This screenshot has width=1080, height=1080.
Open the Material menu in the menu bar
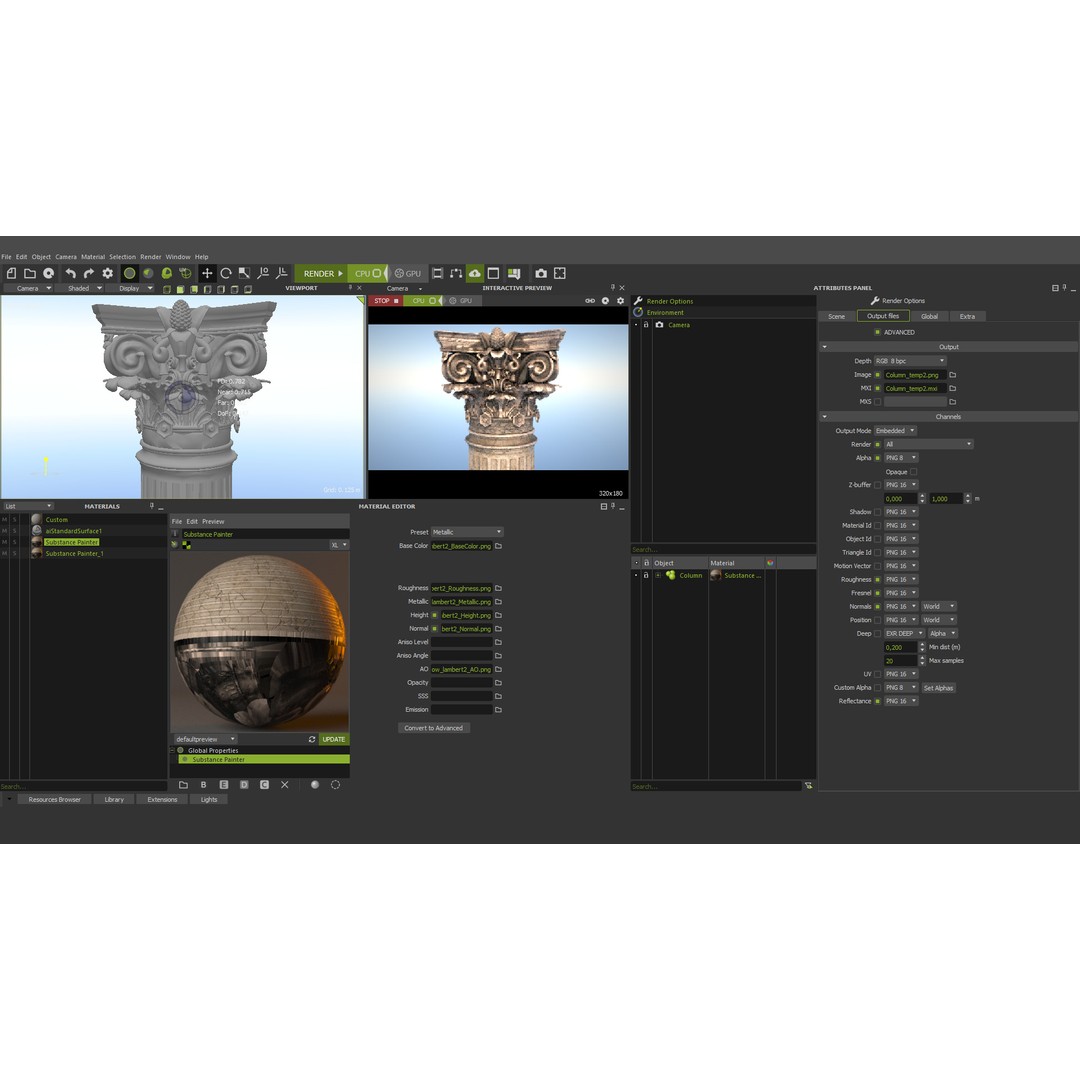(x=92, y=256)
